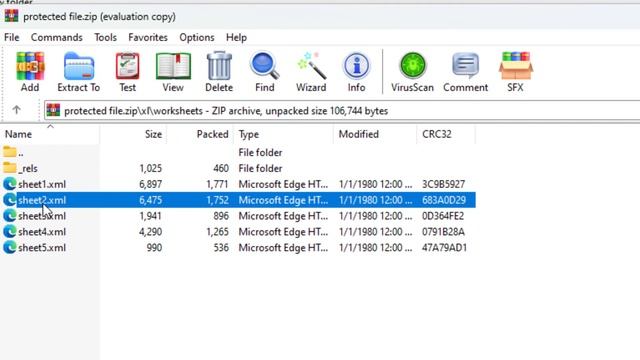Click the WinRAR title bar icon
This screenshot has height=360, width=640.
(11, 16)
